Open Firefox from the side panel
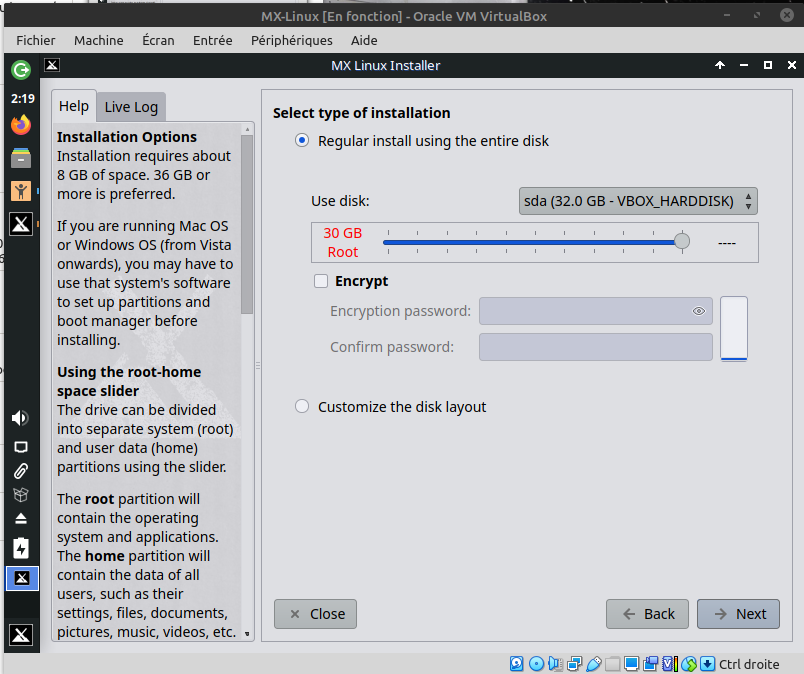Screen dimensions: 804x674 [x=21, y=125]
